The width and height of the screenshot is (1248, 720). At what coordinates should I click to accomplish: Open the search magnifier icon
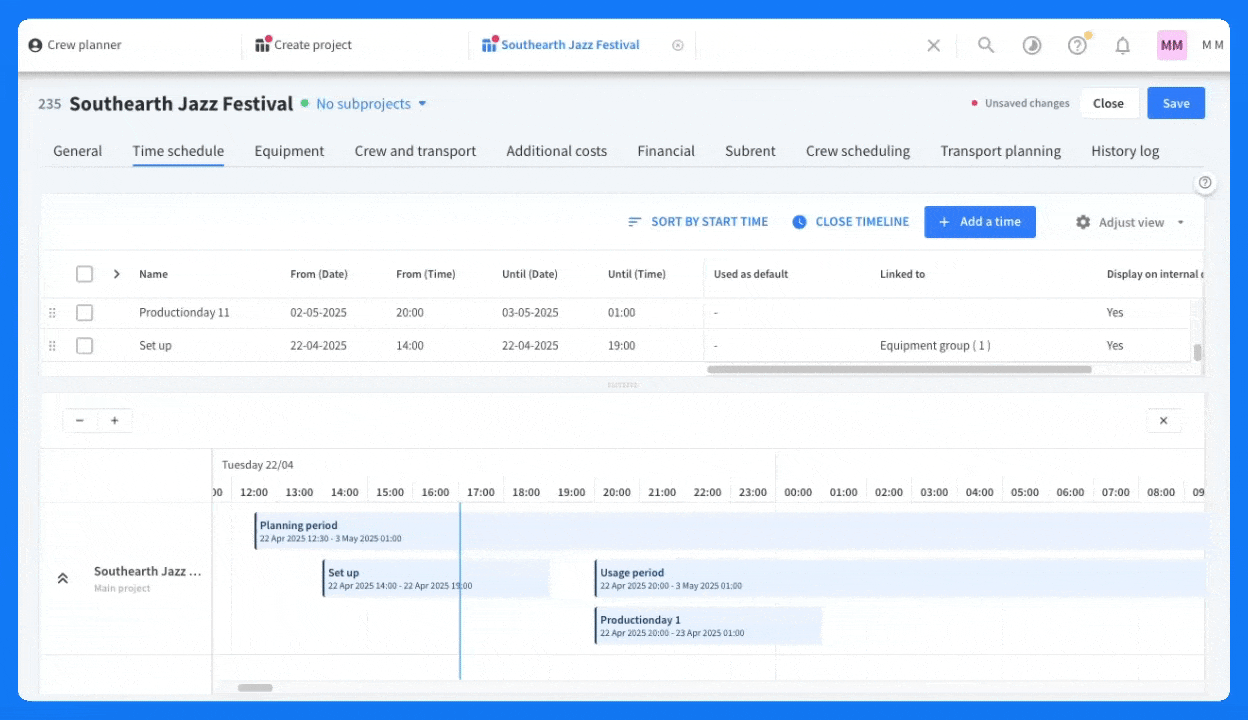986,45
